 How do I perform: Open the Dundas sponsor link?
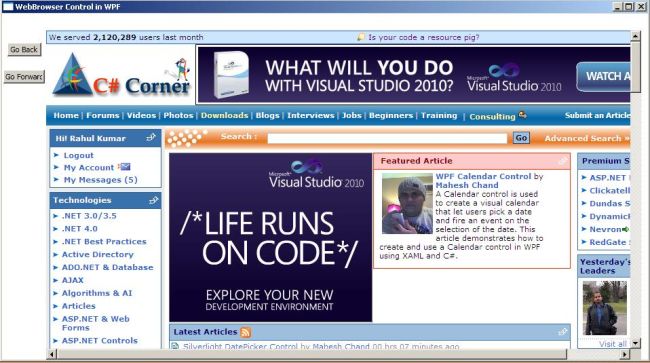coord(609,203)
